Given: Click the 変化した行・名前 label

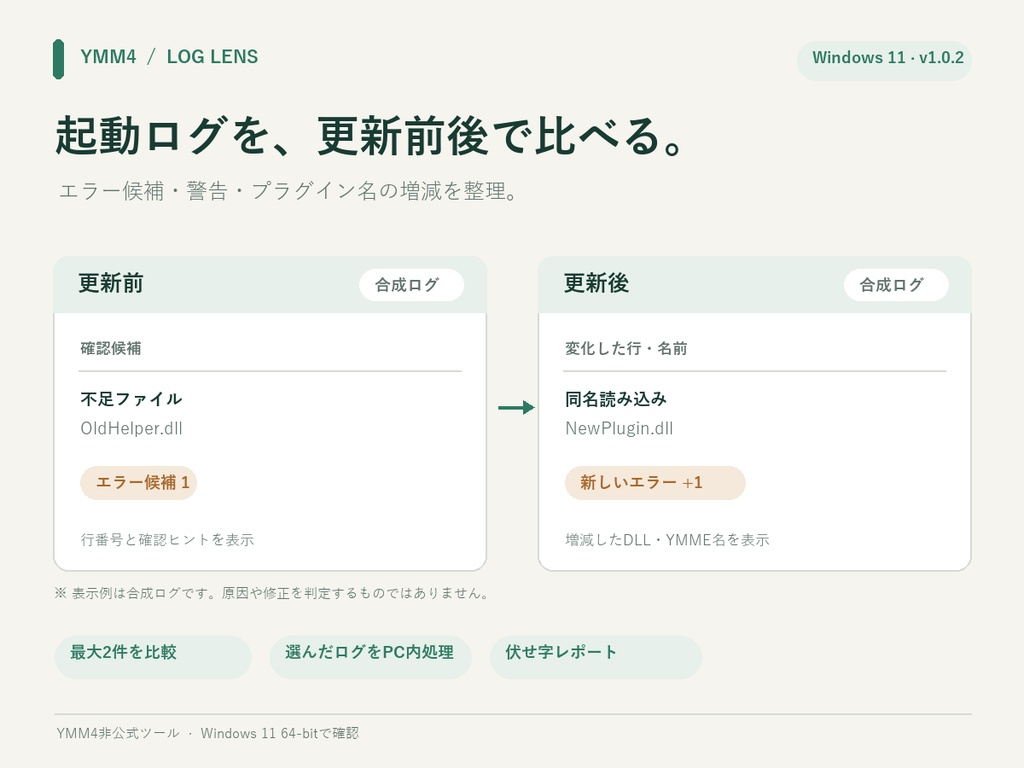Looking at the screenshot, I should coord(626,348).
